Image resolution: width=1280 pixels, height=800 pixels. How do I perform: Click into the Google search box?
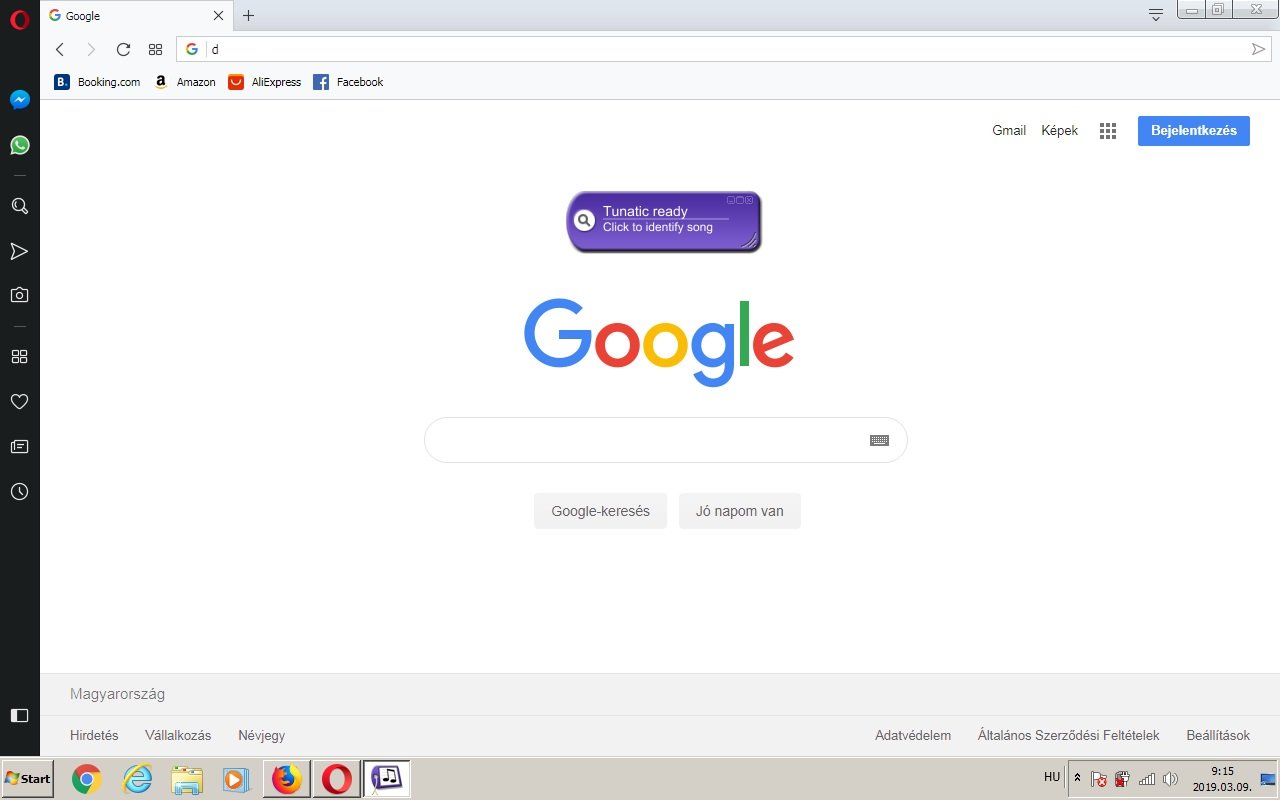tap(665, 440)
